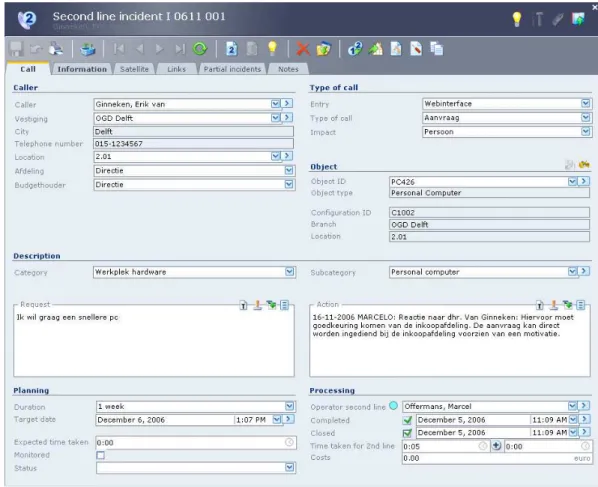Image resolution: width=598 pixels, height=487 pixels.
Task: Switch to the Information tab
Action: 82,69
